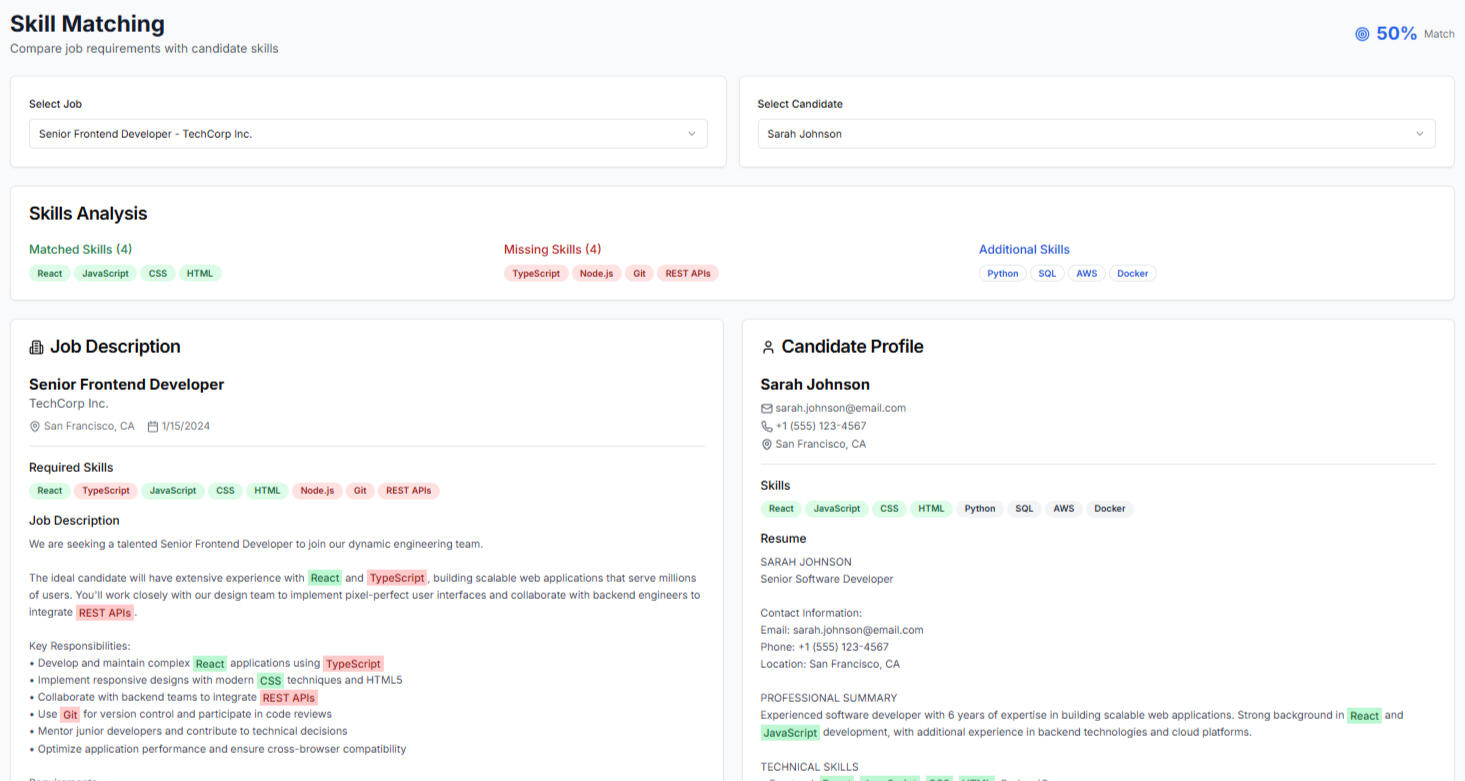1465x781 pixels.
Task: Click the location pin next to San Francisco job location
Action: (35, 426)
